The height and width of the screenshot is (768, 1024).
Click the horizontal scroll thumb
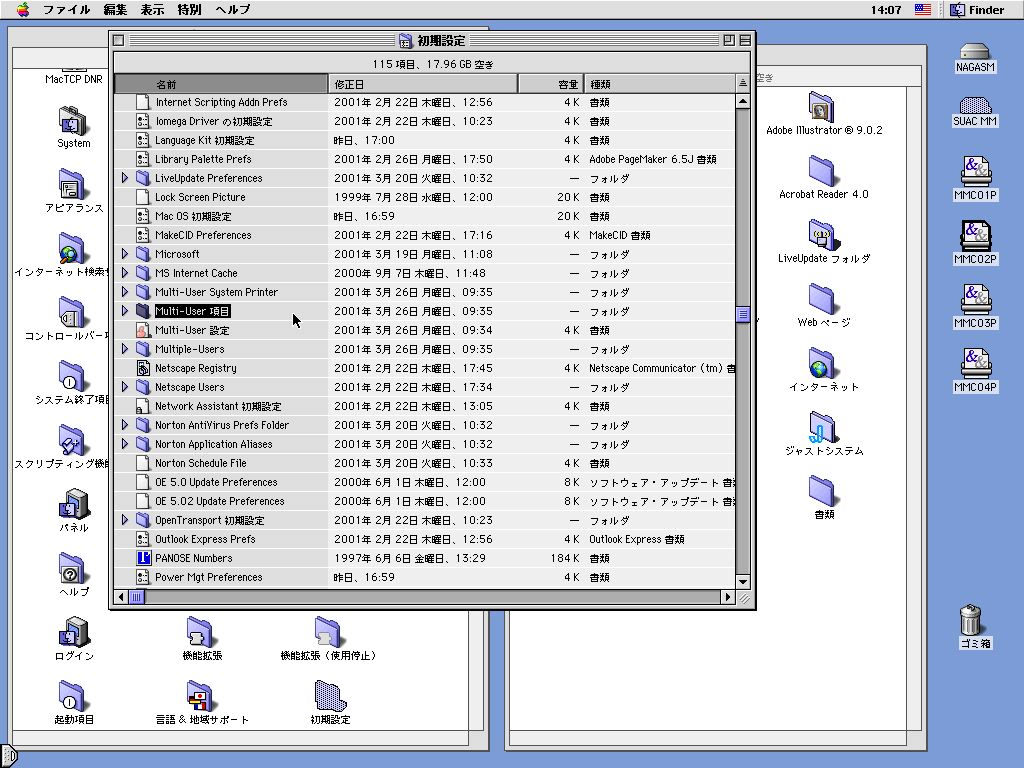coord(136,596)
